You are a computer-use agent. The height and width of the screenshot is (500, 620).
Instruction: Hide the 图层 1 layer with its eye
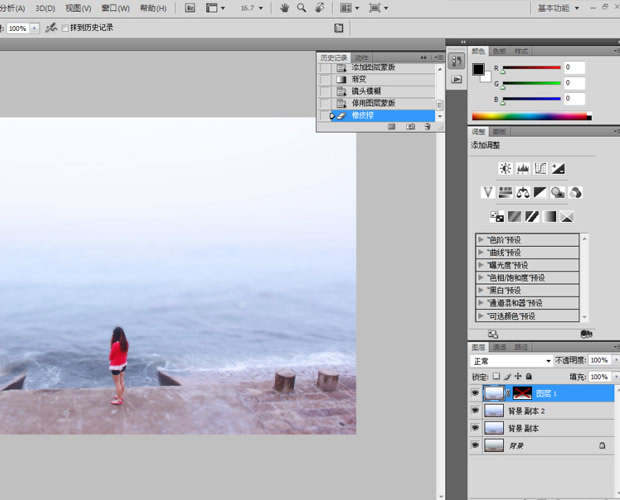click(x=475, y=393)
